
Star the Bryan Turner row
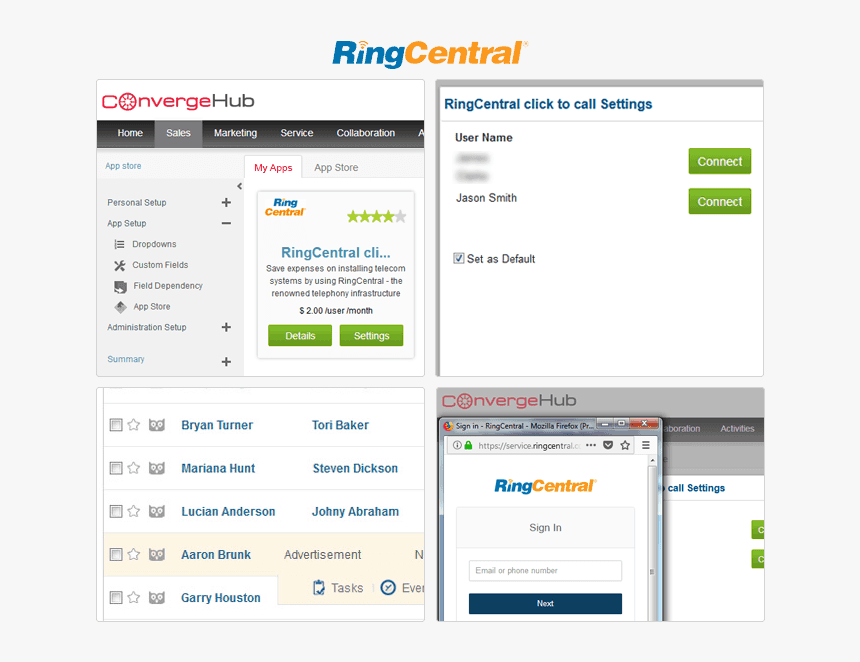click(x=133, y=425)
